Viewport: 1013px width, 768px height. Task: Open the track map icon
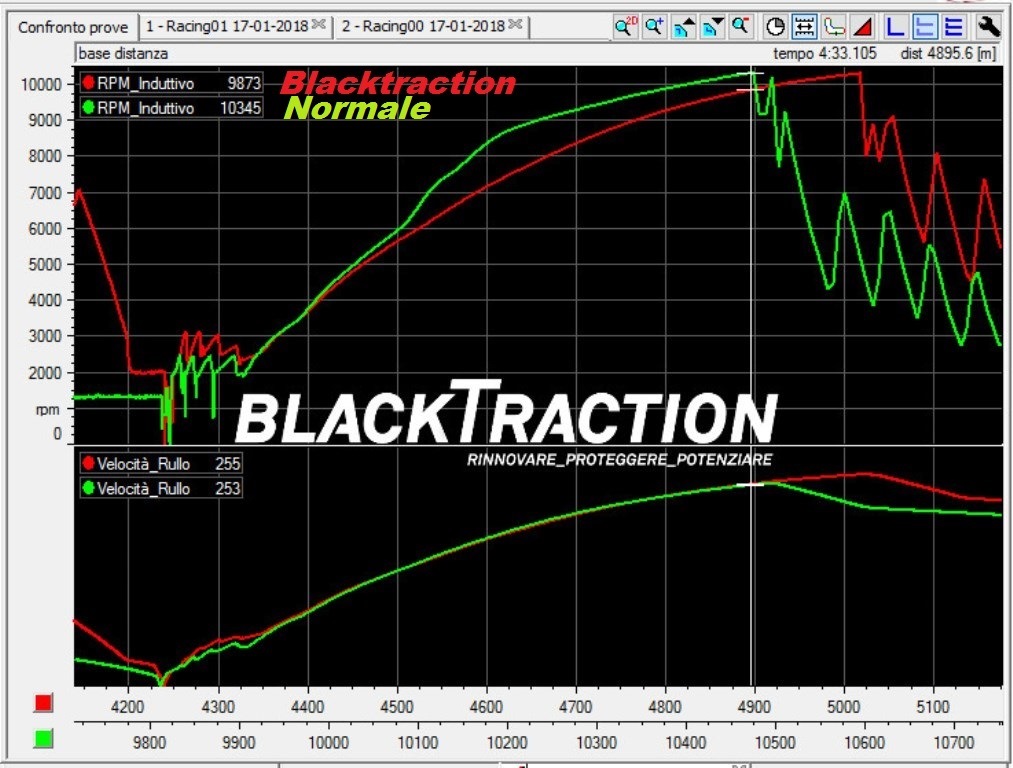(x=833, y=27)
